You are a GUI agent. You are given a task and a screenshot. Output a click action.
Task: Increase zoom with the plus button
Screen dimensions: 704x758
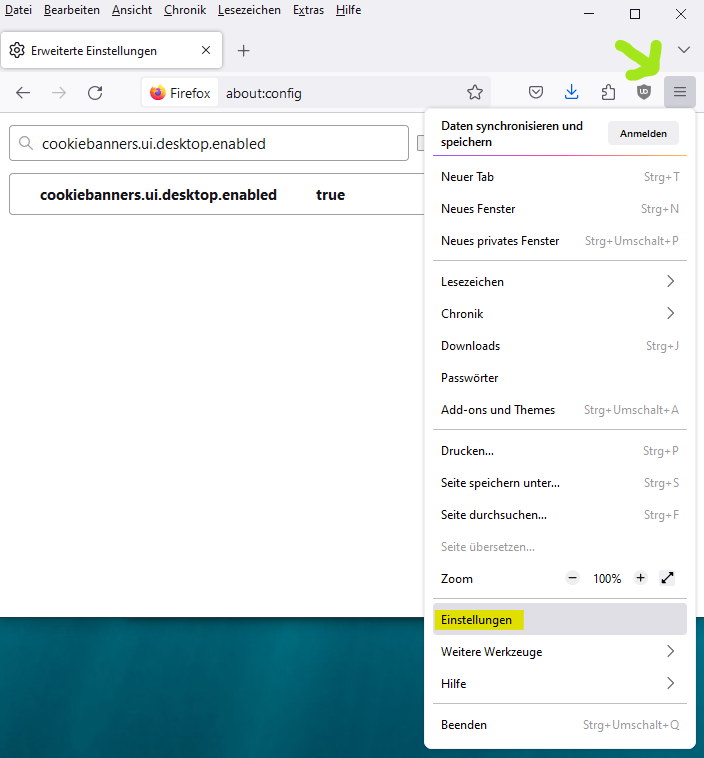coord(640,578)
